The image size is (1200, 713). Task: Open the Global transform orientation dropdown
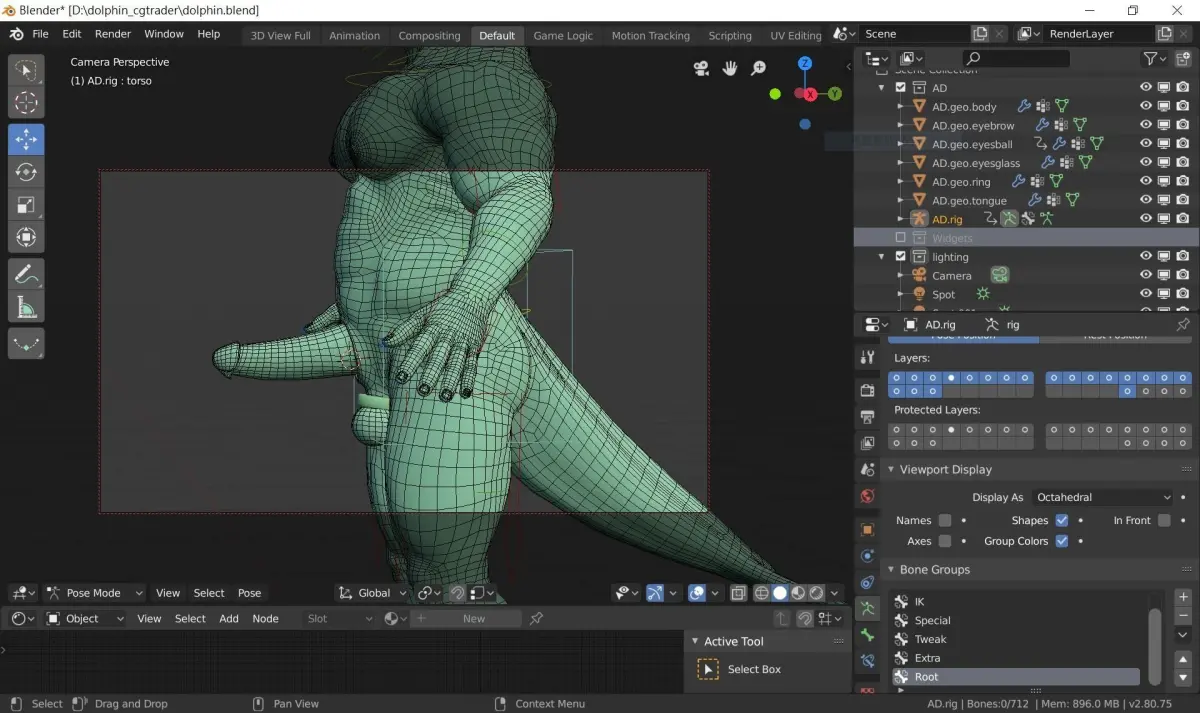tap(373, 593)
